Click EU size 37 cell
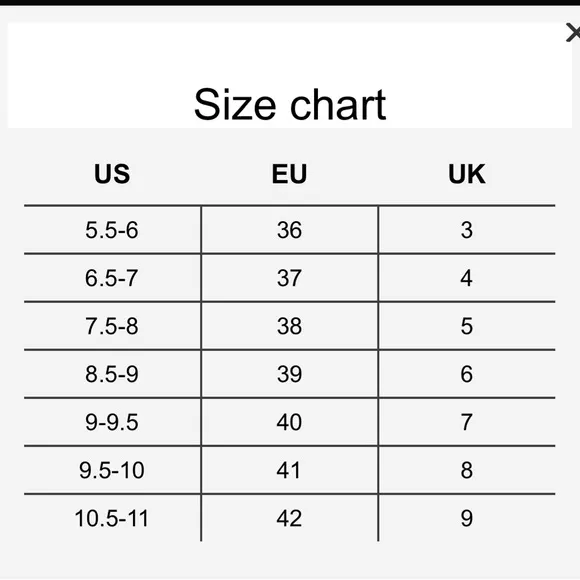The image size is (580, 580). tap(290, 278)
